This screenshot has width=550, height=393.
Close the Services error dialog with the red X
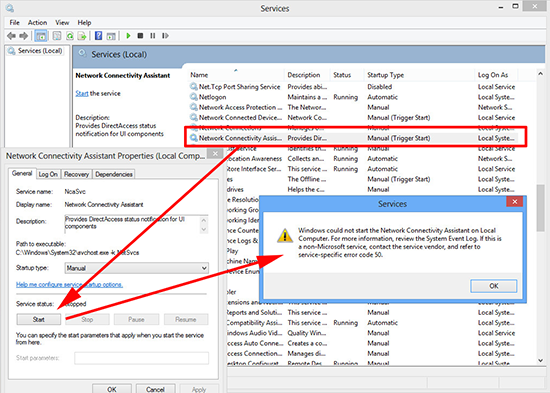[515, 201]
